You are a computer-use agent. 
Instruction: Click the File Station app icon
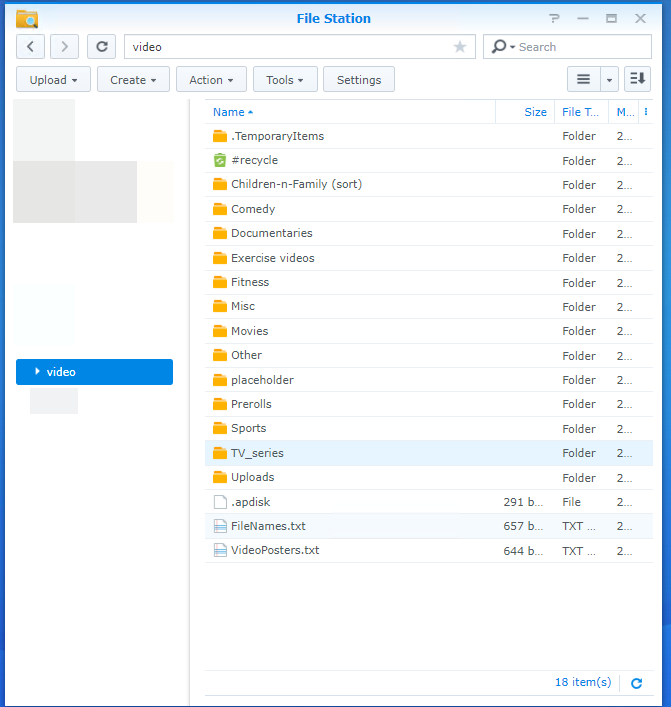click(x=27, y=19)
